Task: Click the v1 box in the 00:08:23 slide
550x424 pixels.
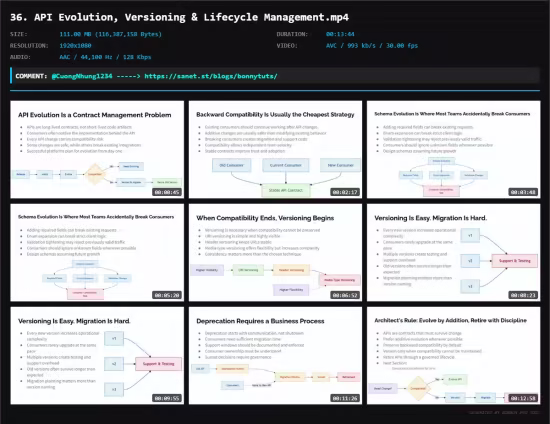Action: (x=470, y=236)
